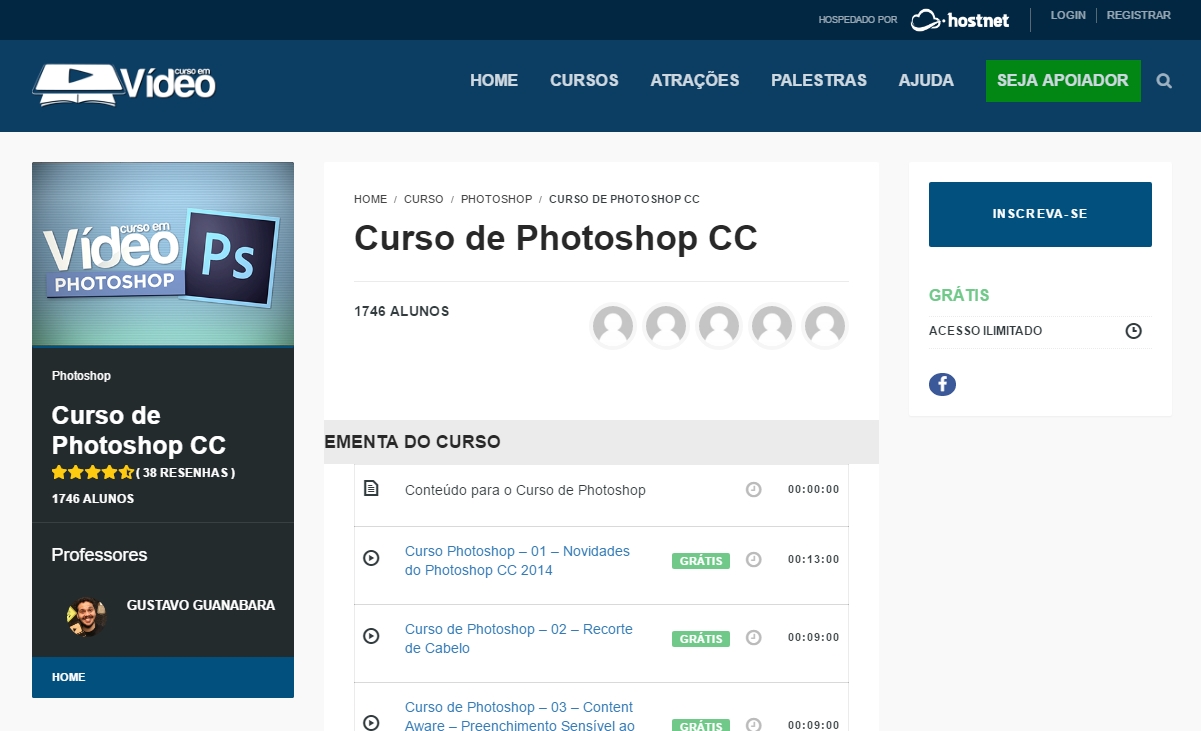Open the PALESTRAS menu

(819, 81)
